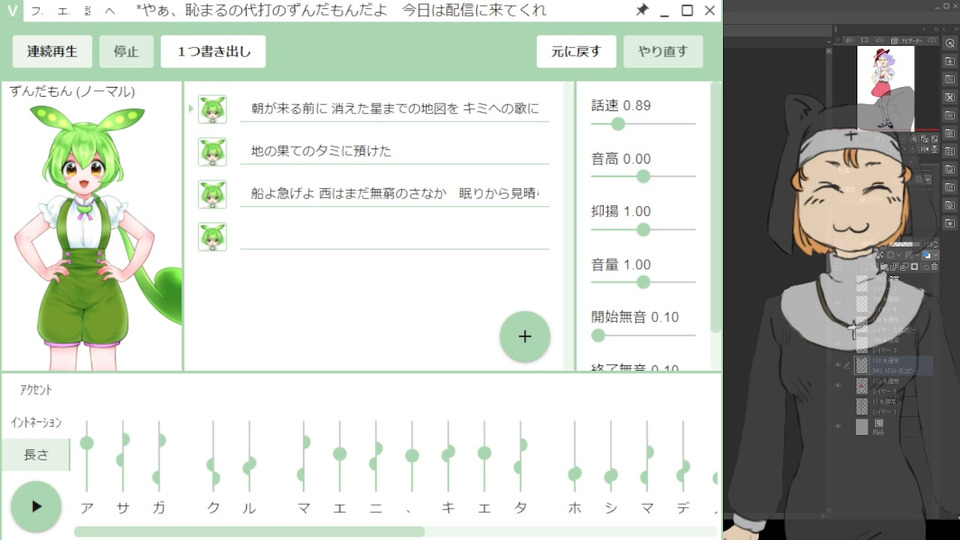Open the ヘルプ menu in VOICEVOX

click(110, 11)
